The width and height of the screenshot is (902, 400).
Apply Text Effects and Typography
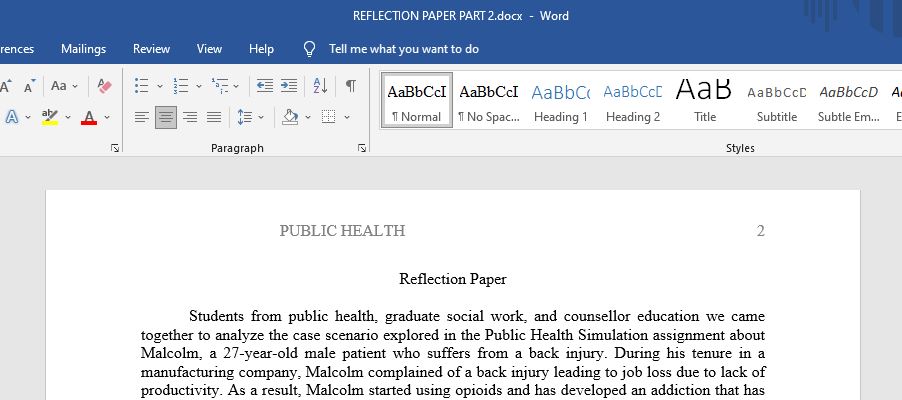12,117
